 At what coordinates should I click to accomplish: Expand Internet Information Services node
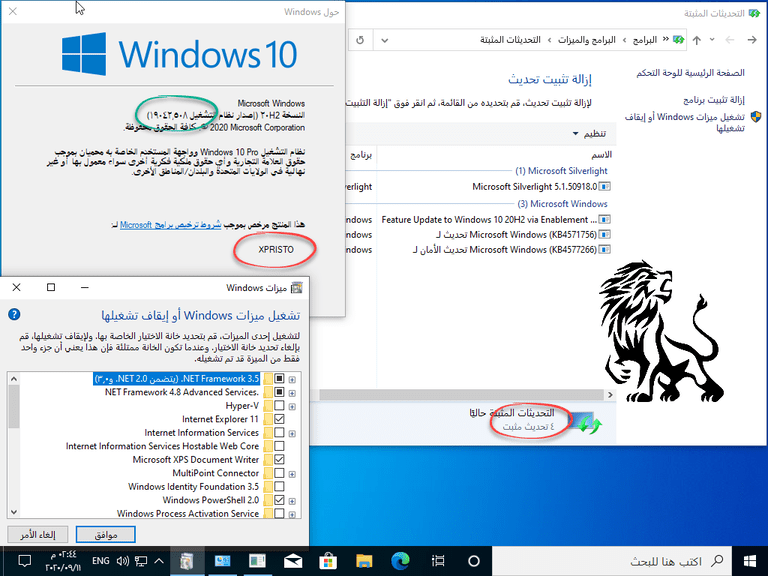click(x=292, y=433)
